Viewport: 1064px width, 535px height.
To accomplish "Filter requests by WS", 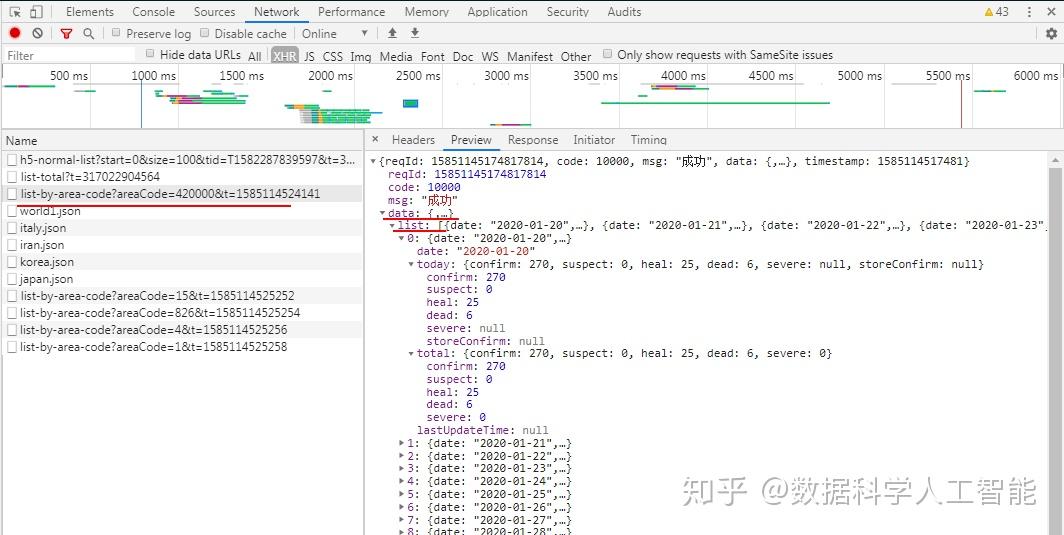I will point(490,56).
